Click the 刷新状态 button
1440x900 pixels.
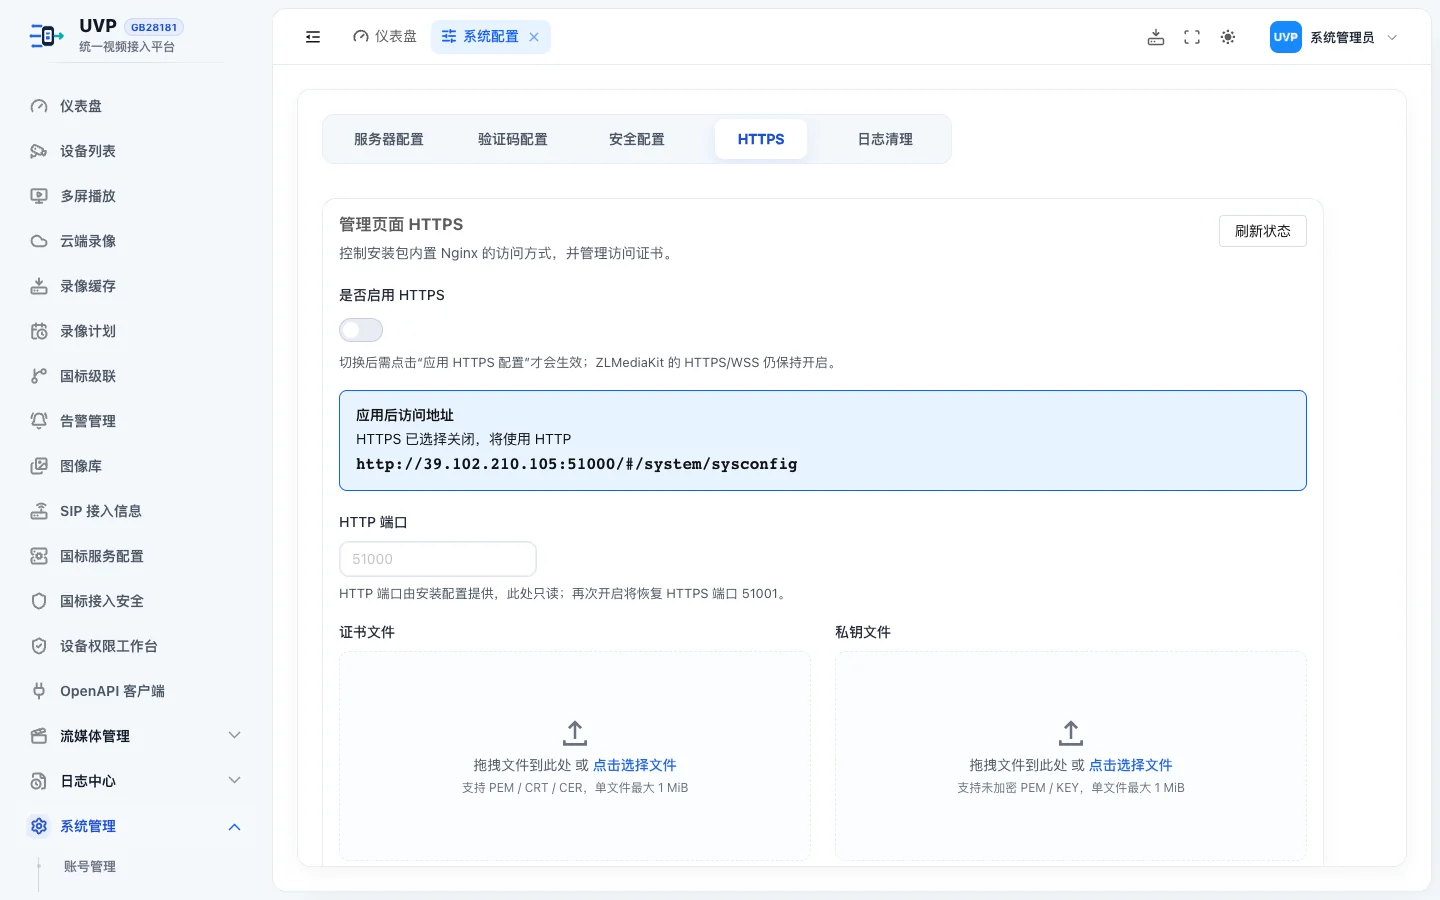click(x=1263, y=231)
